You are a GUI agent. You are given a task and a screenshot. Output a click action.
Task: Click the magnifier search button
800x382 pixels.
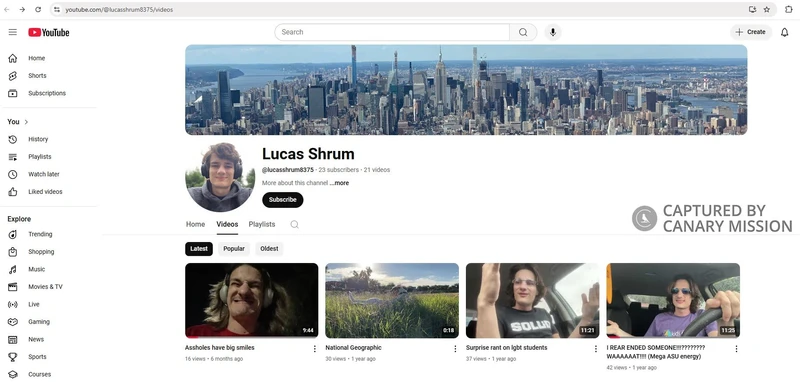click(523, 32)
